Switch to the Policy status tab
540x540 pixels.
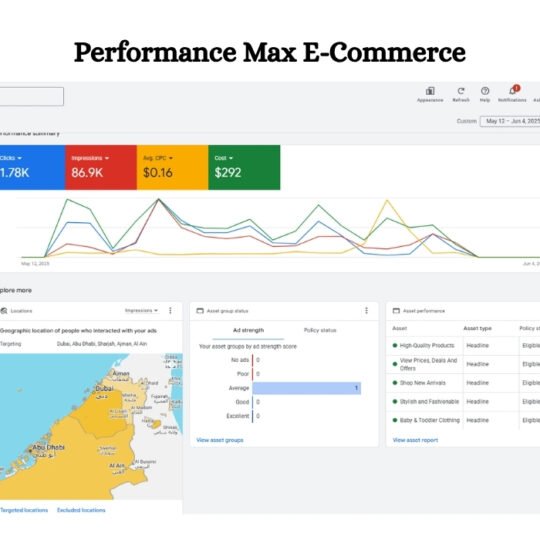pyautogui.click(x=320, y=330)
